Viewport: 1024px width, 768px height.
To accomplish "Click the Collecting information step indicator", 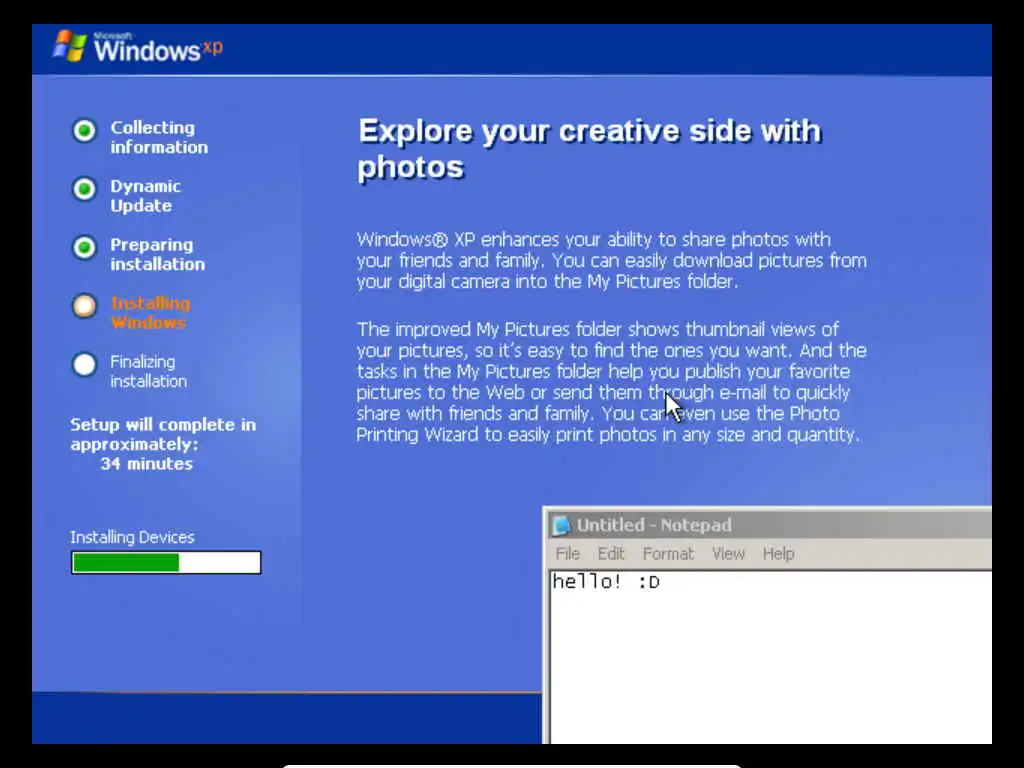I will (84, 131).
